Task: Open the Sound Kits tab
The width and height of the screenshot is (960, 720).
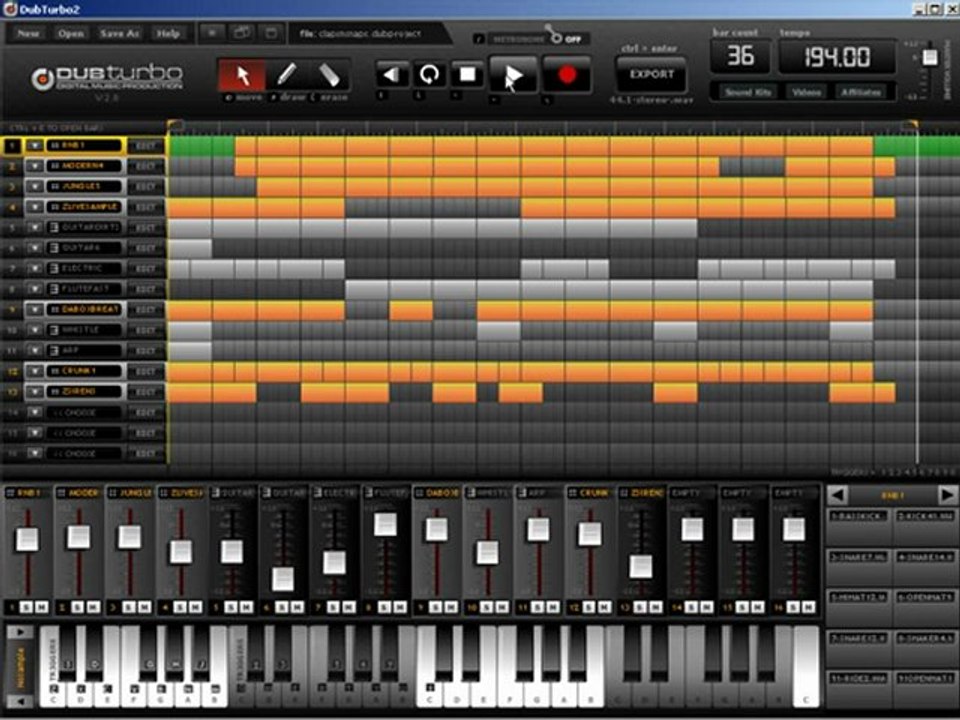Action: 748,92
